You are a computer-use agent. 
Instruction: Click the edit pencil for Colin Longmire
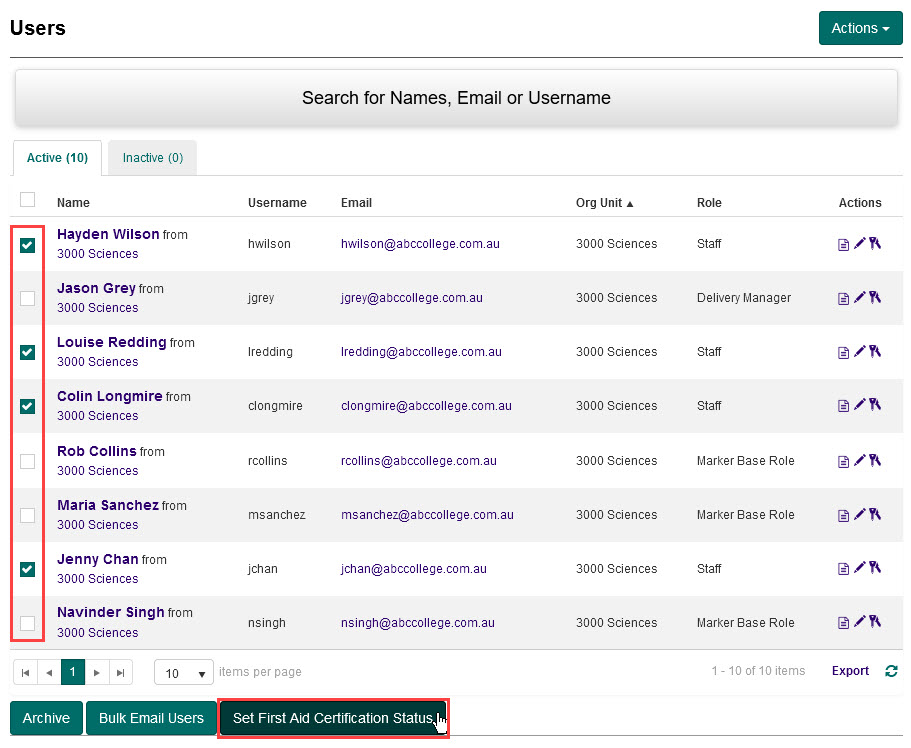[x=859, y=405]
